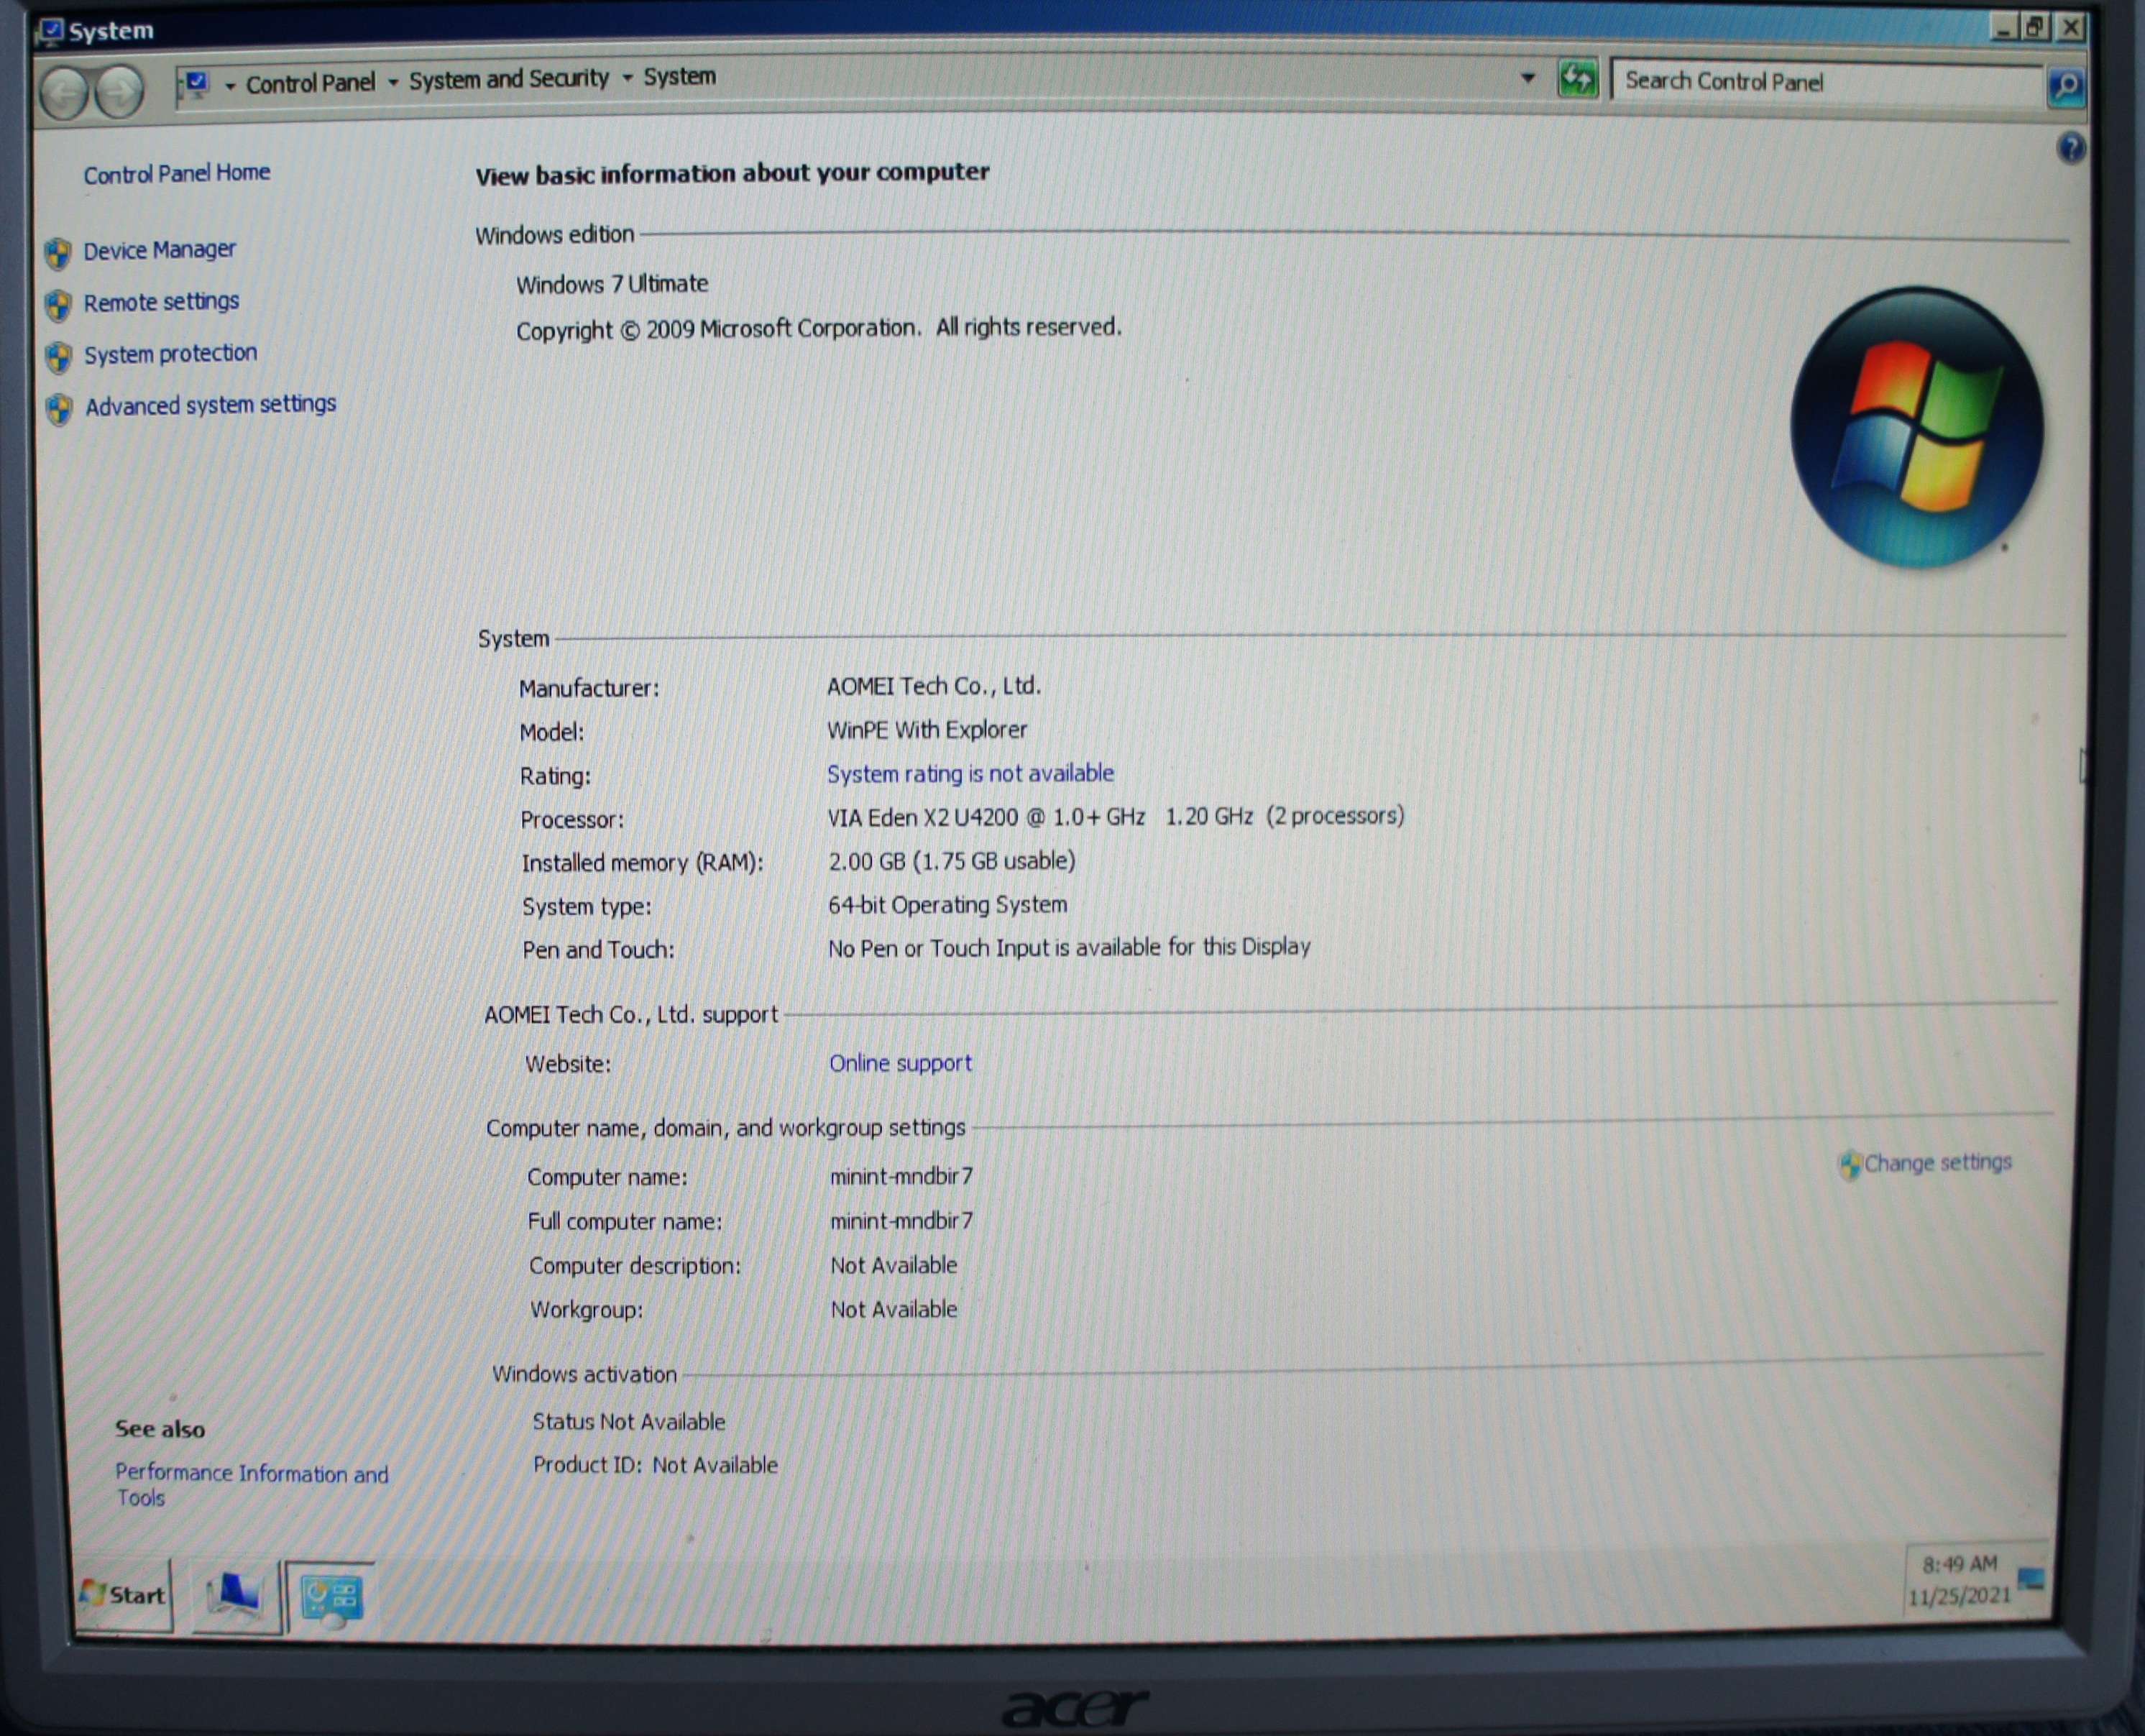Click the Control Panel breadcrumb
The width and height of the screenshot is (2145, 1736).
(310, 83)
